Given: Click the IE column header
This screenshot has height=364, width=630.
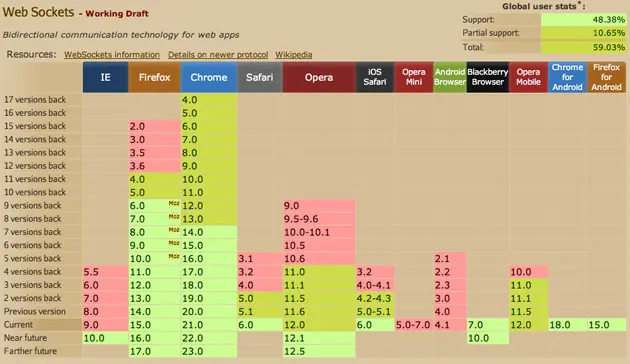Looking at the screenshot, I should pyautogui.click(x=106, y=77).
